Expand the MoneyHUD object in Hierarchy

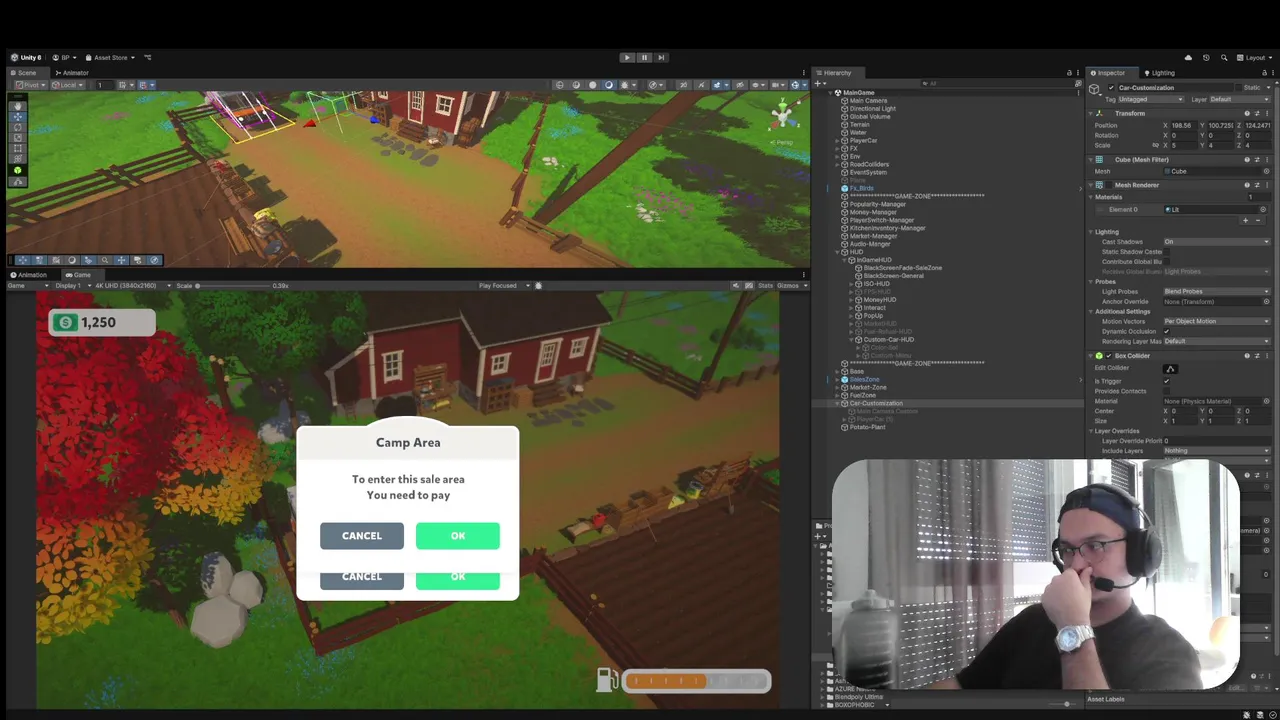click(851, 300)
